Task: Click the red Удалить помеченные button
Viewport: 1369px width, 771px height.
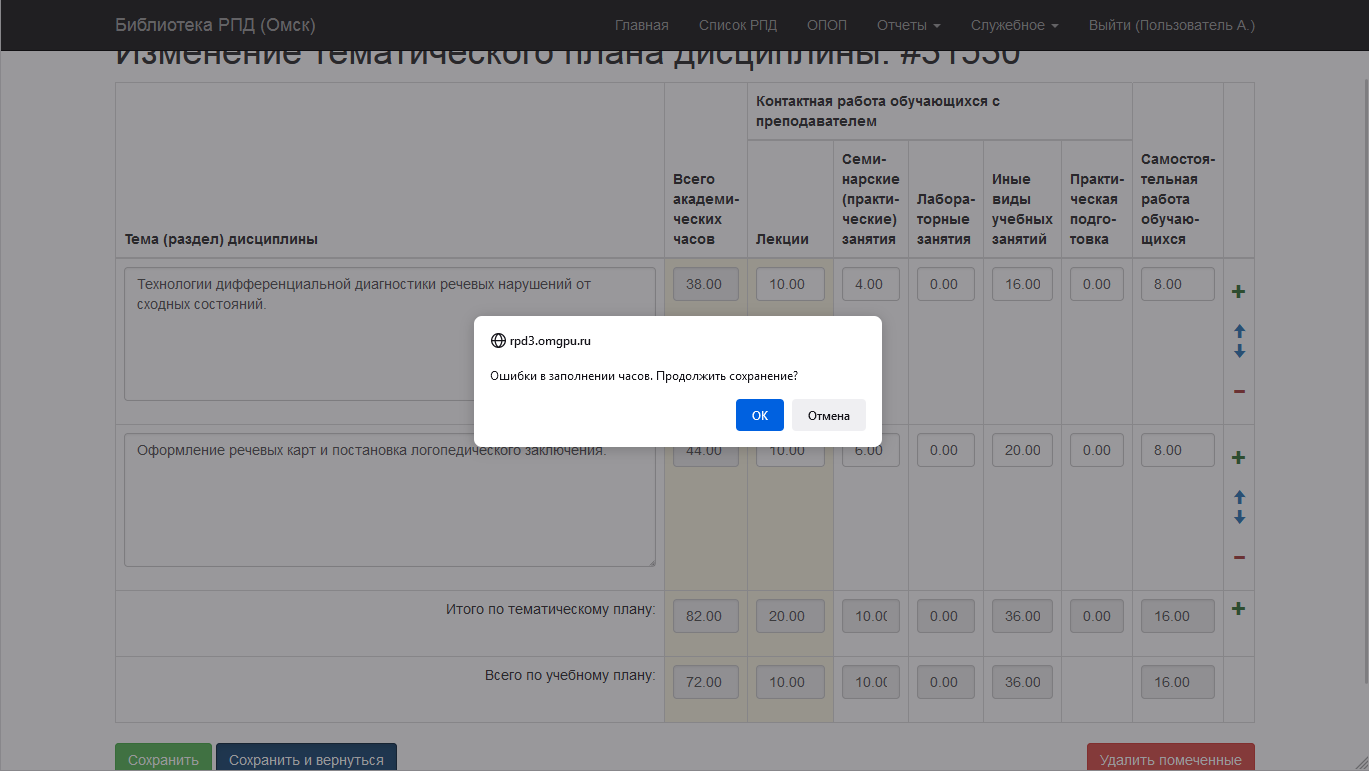Action: [1171, 759]
